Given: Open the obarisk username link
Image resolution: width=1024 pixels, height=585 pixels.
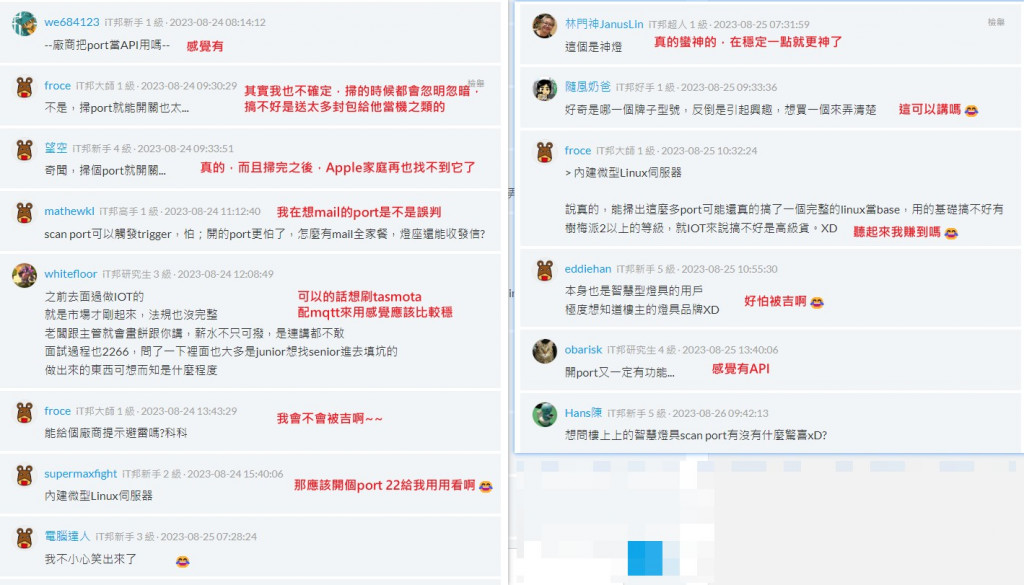Looking at the screenshot, I should click(583, 349).
